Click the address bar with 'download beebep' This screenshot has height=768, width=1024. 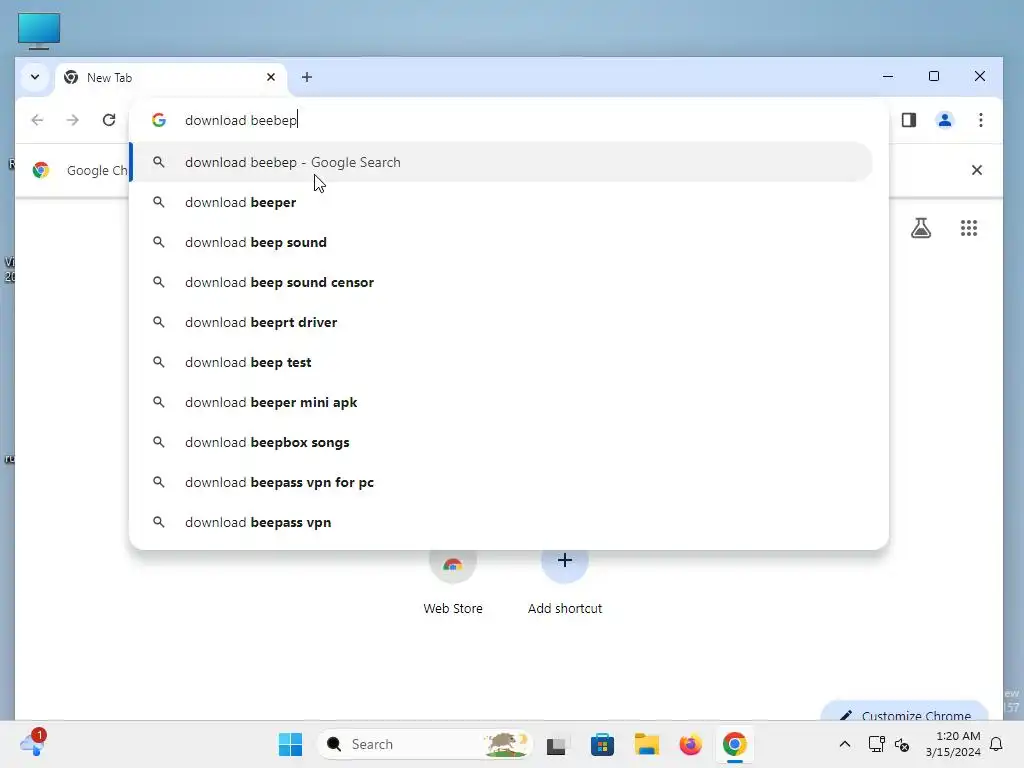click(508, 120)
